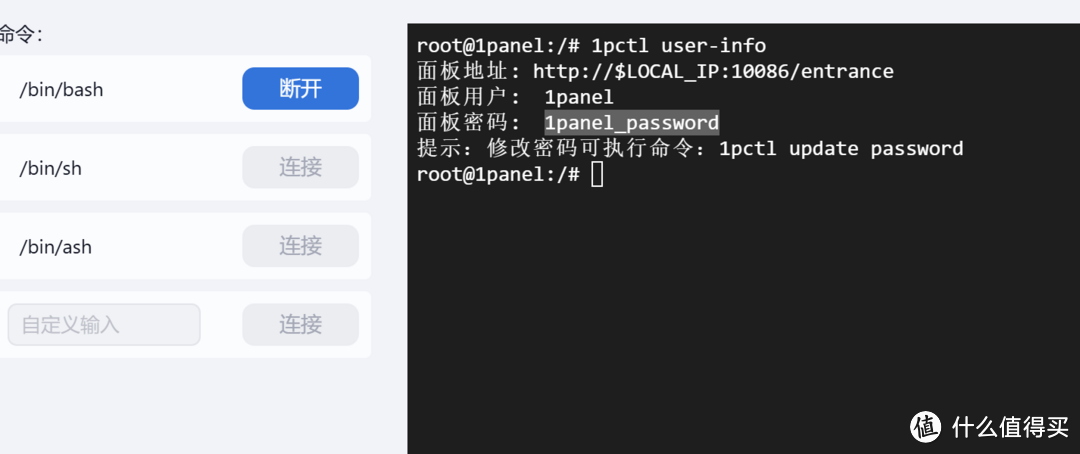The height and width of the screenshot is (454, 1080).
Task: Click the 面板用户 value 1panel
Action: click(579, 97)
